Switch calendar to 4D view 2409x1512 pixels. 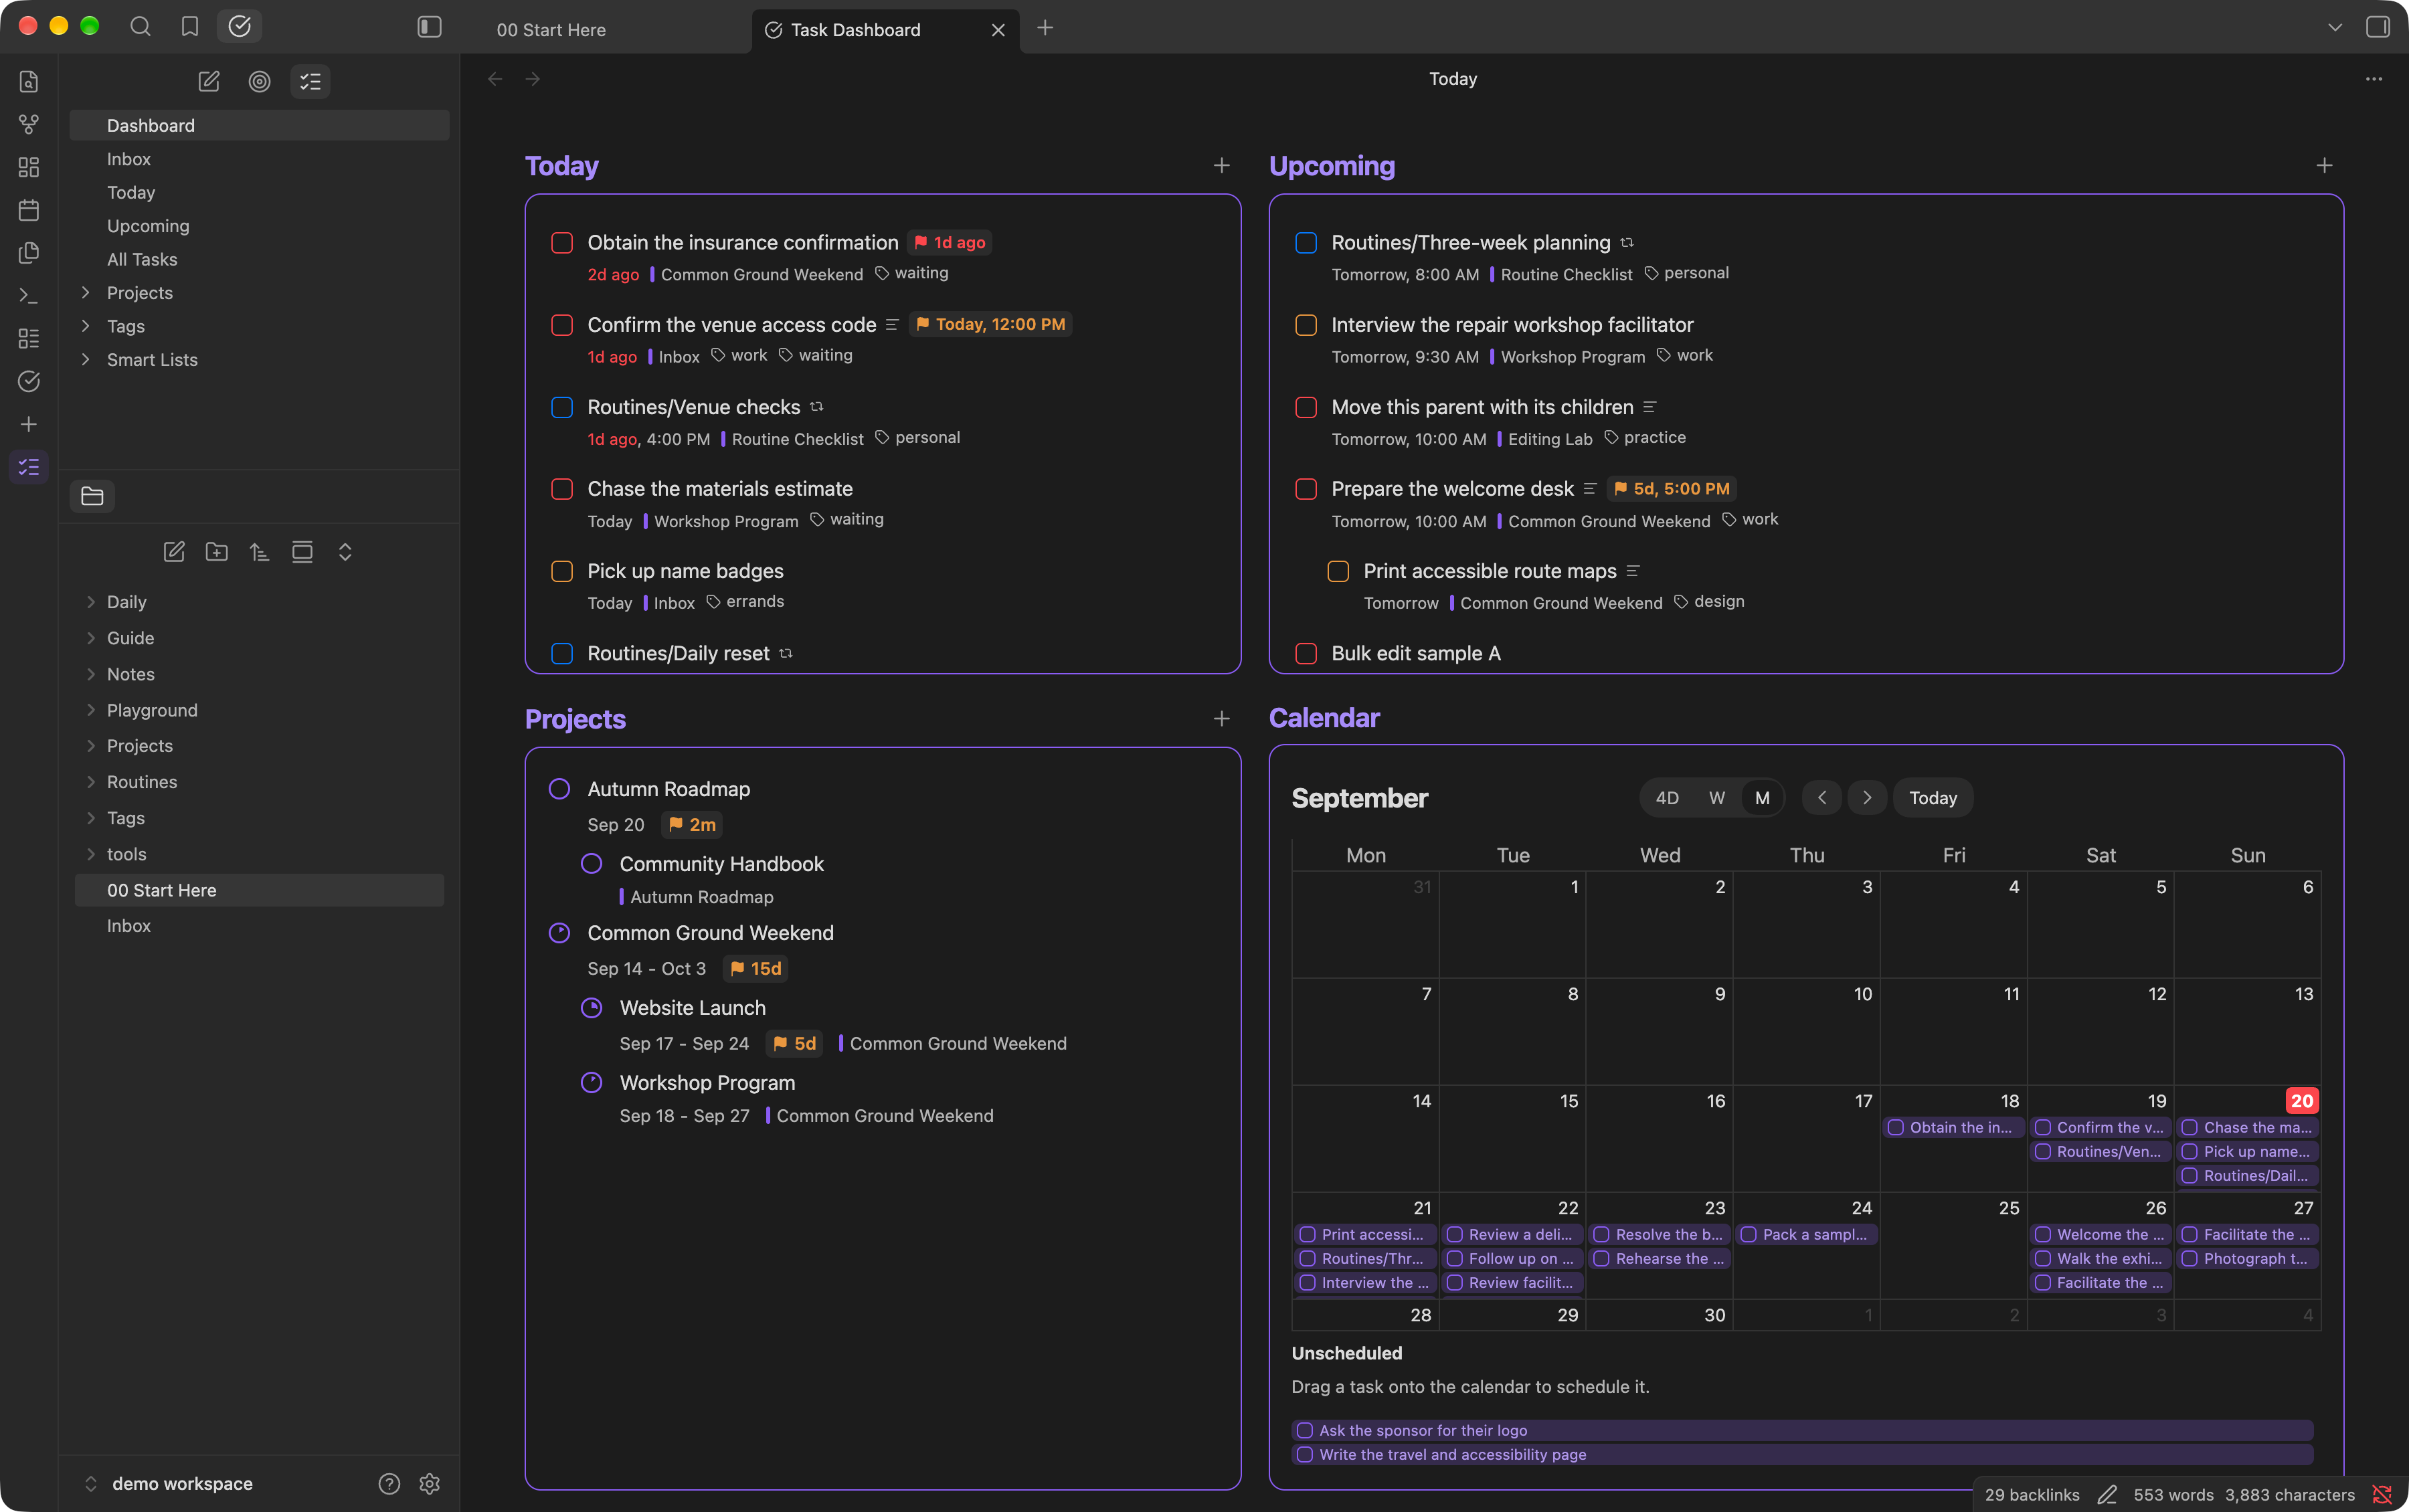[x=1667, y=798]
